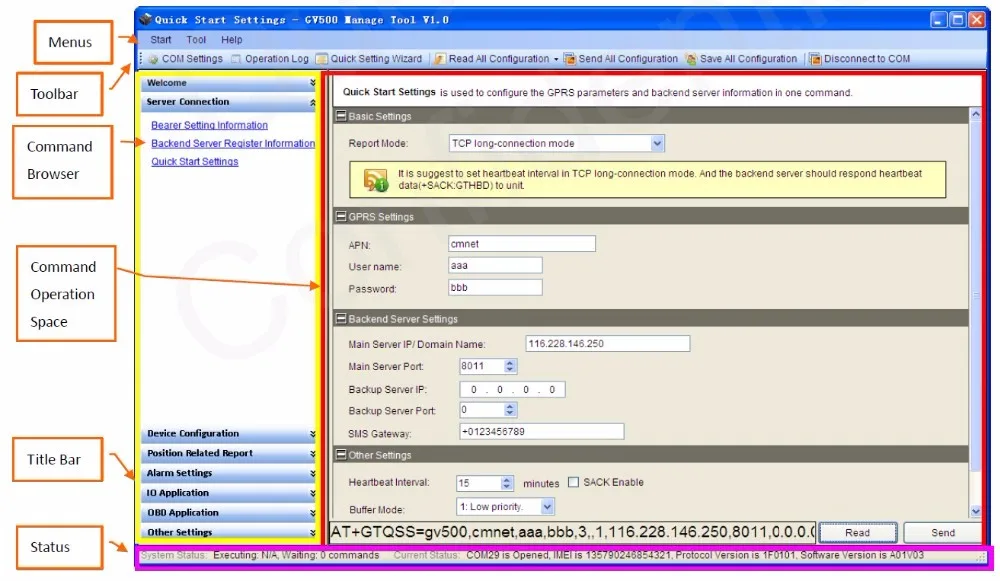Open Quick Start Settings link

tap(195, 162)
